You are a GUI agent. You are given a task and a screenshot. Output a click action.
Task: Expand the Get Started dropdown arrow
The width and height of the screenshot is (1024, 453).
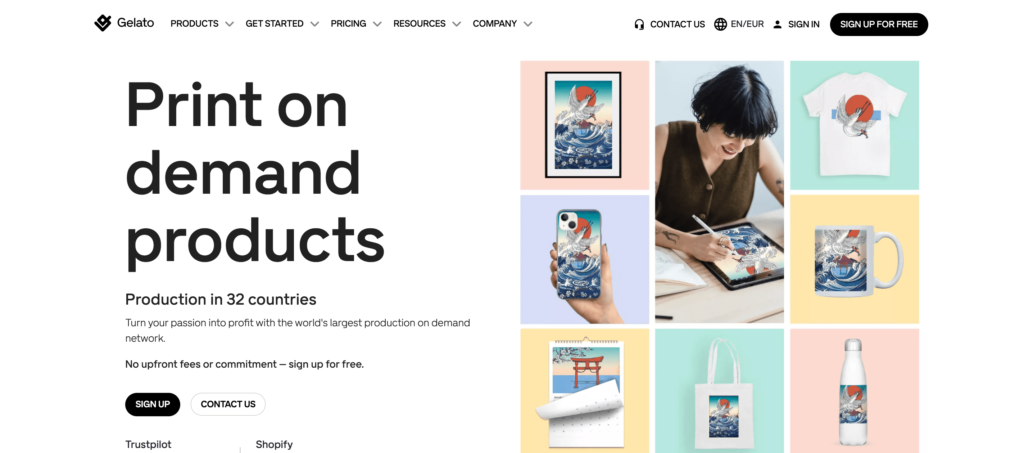pos(315,24)
